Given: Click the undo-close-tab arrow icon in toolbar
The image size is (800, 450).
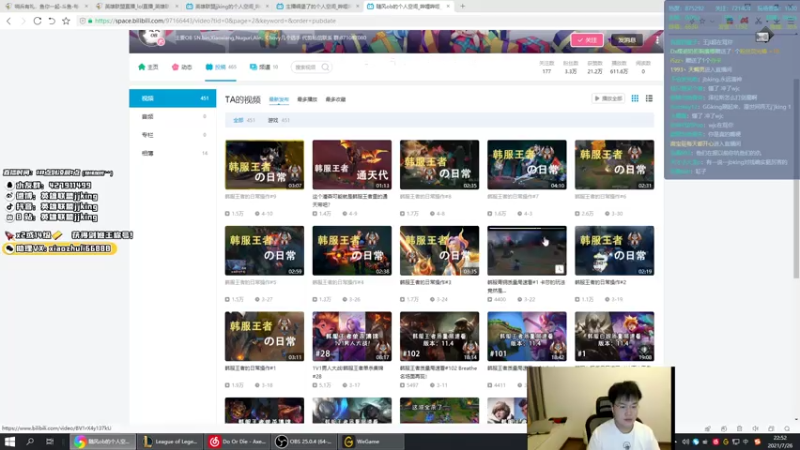Looking at the screenshot, I should (x=52, y=21).
